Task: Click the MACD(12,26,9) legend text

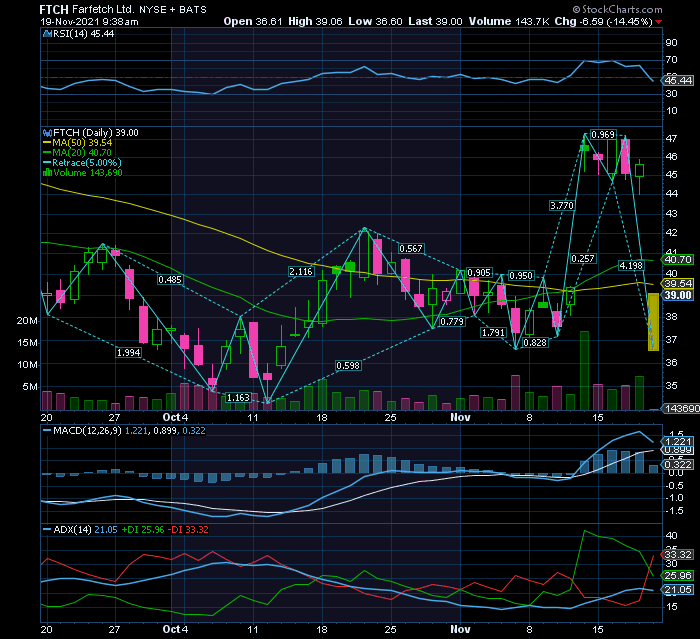Action: (87, 431)
